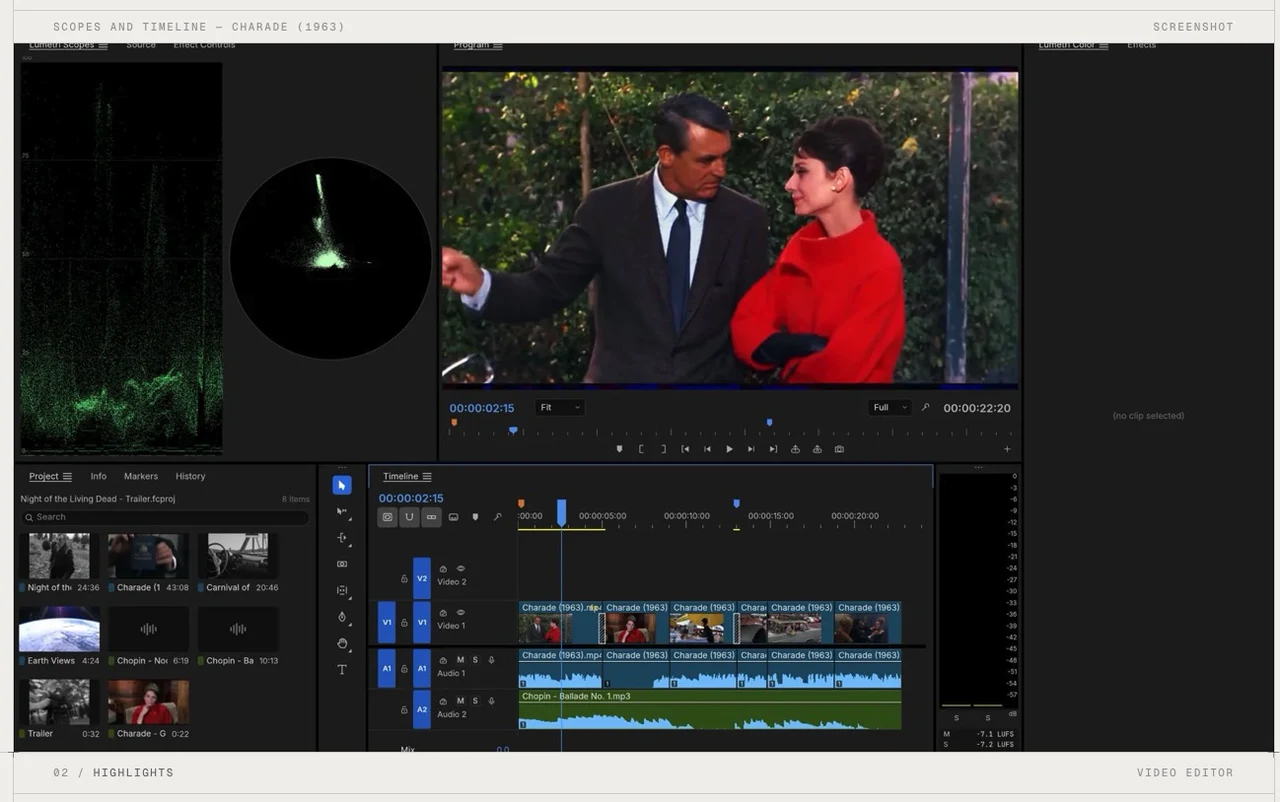Select the Track Select Forward tool

(x=342, y=512)
